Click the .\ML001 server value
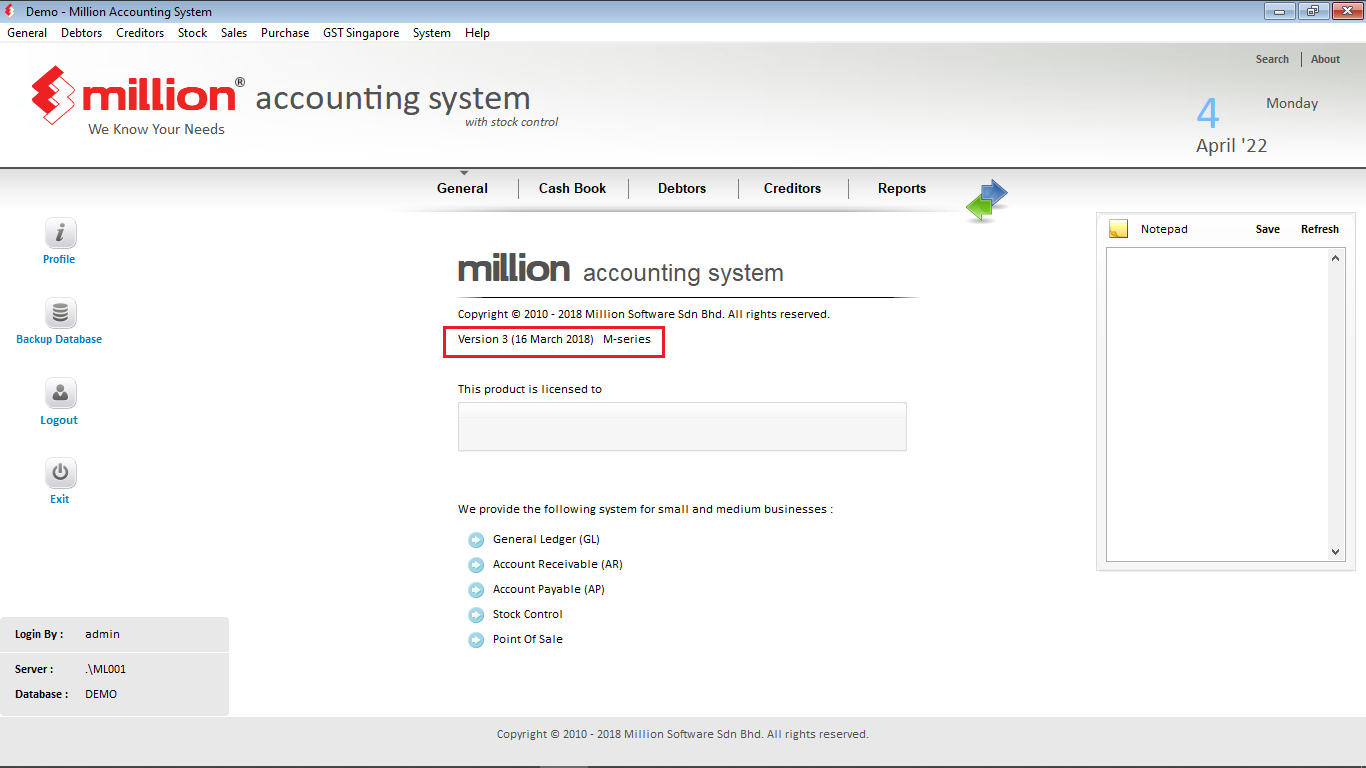This screenshot has width=1366, height=768. coord(105,669)
